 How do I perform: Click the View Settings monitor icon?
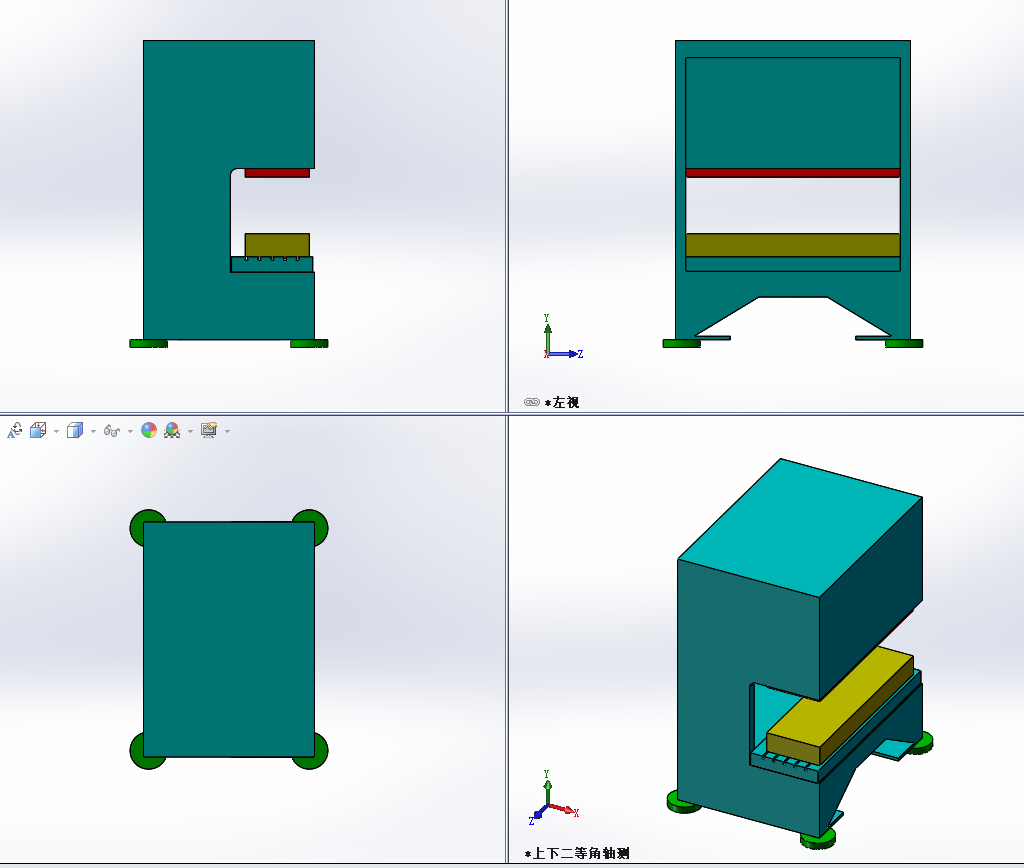tap(209, 430)
